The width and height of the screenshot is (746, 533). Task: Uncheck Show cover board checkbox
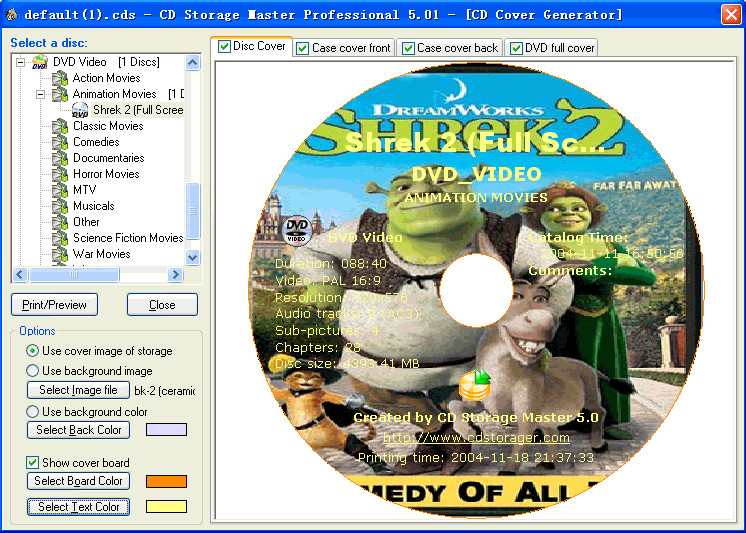click(32, 463)
